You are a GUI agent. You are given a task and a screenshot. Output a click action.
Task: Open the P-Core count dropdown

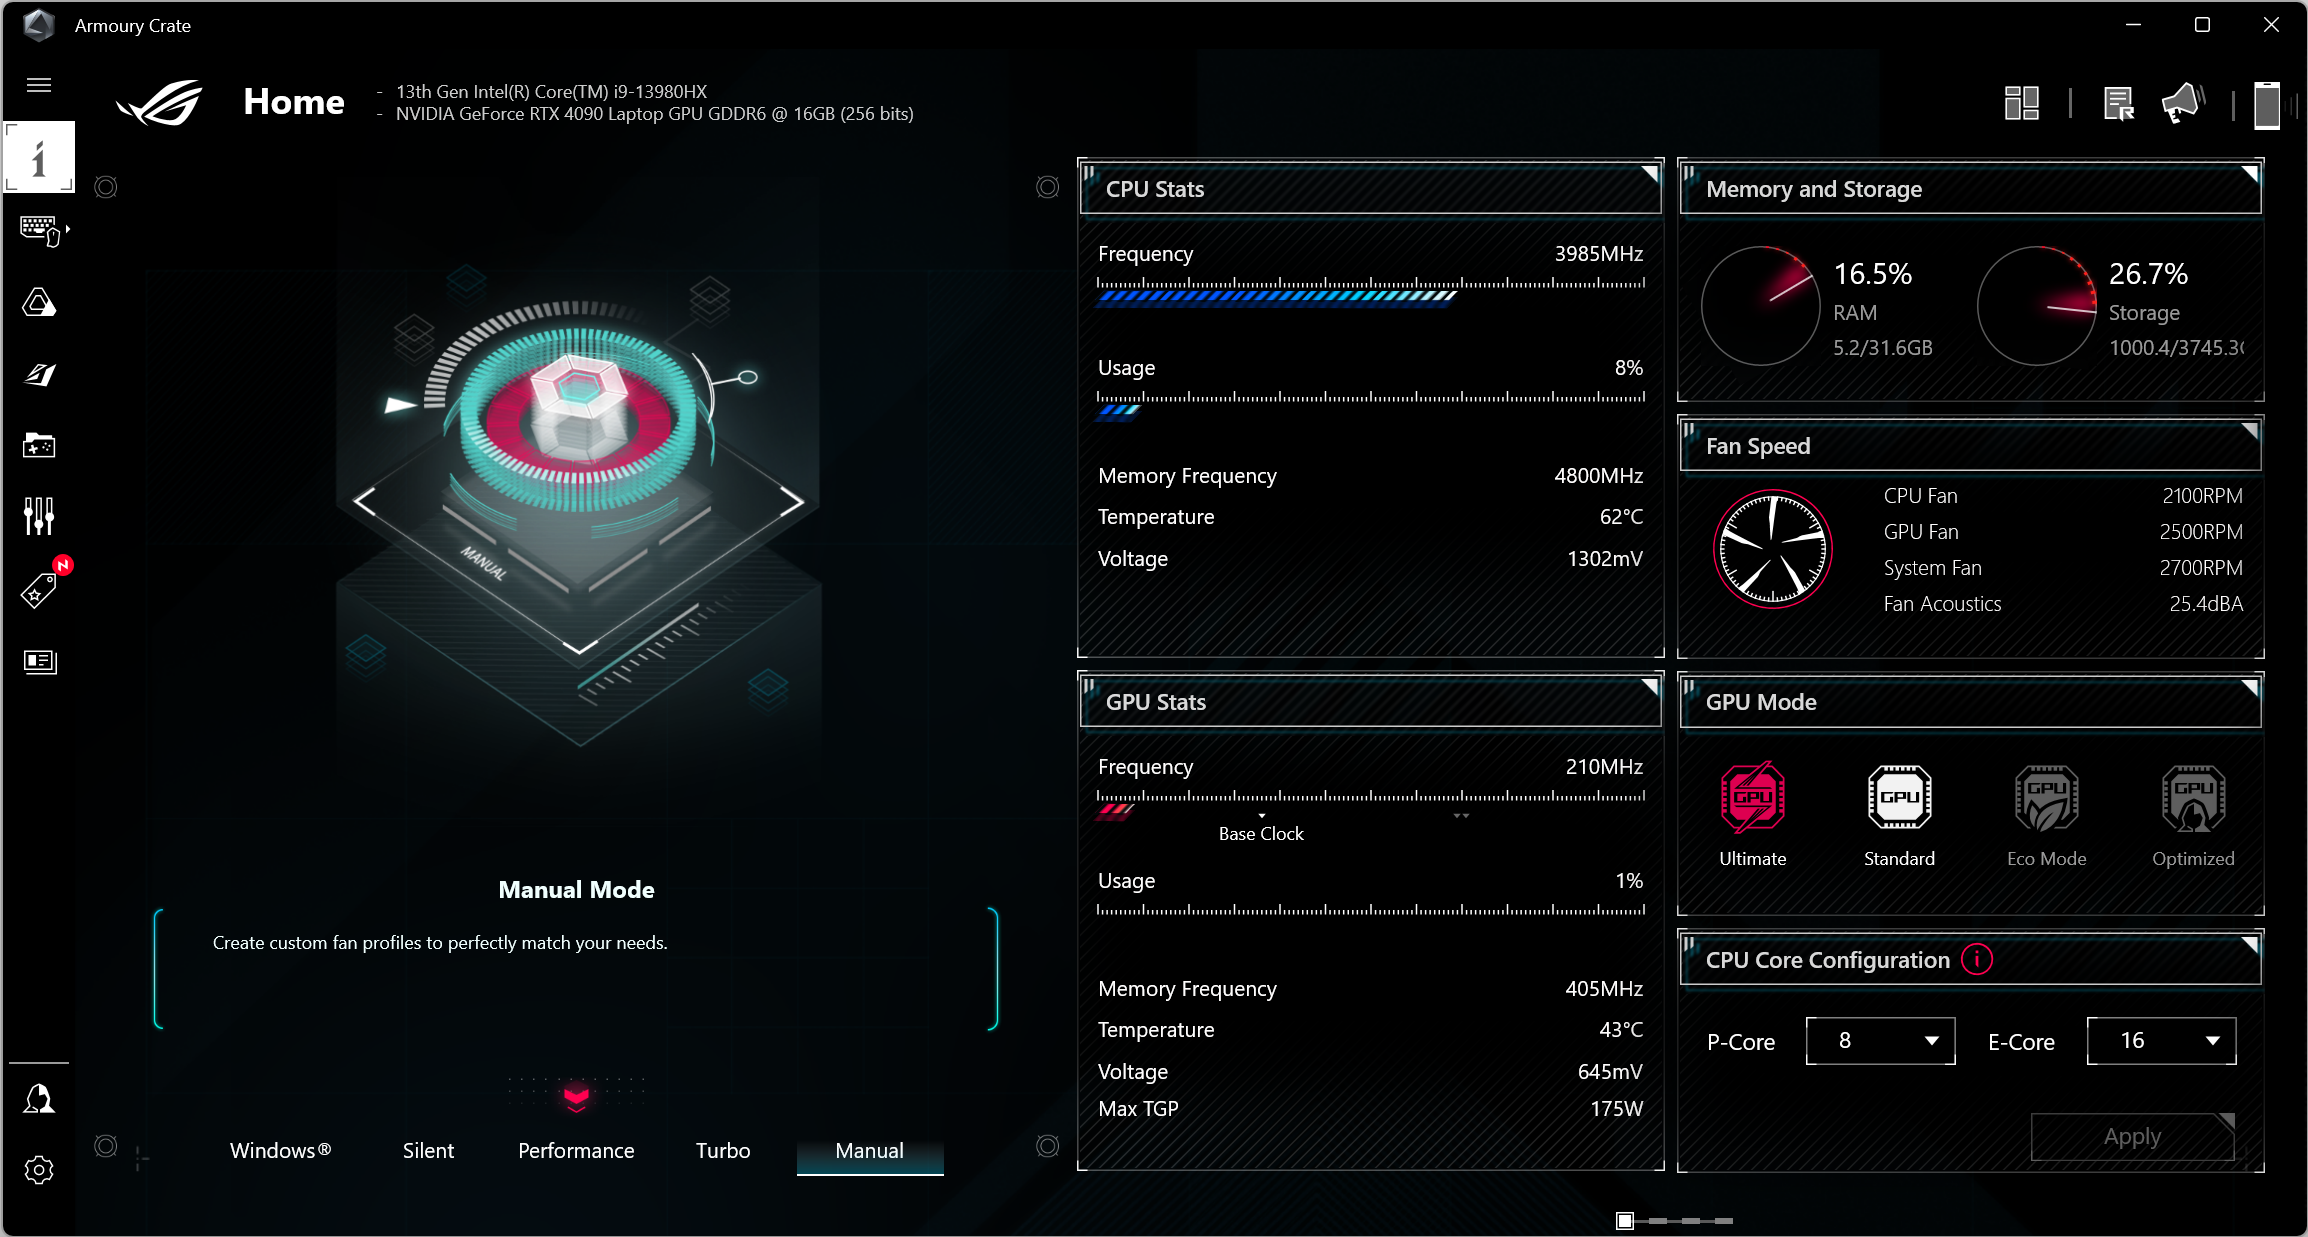point(1880,1041)
